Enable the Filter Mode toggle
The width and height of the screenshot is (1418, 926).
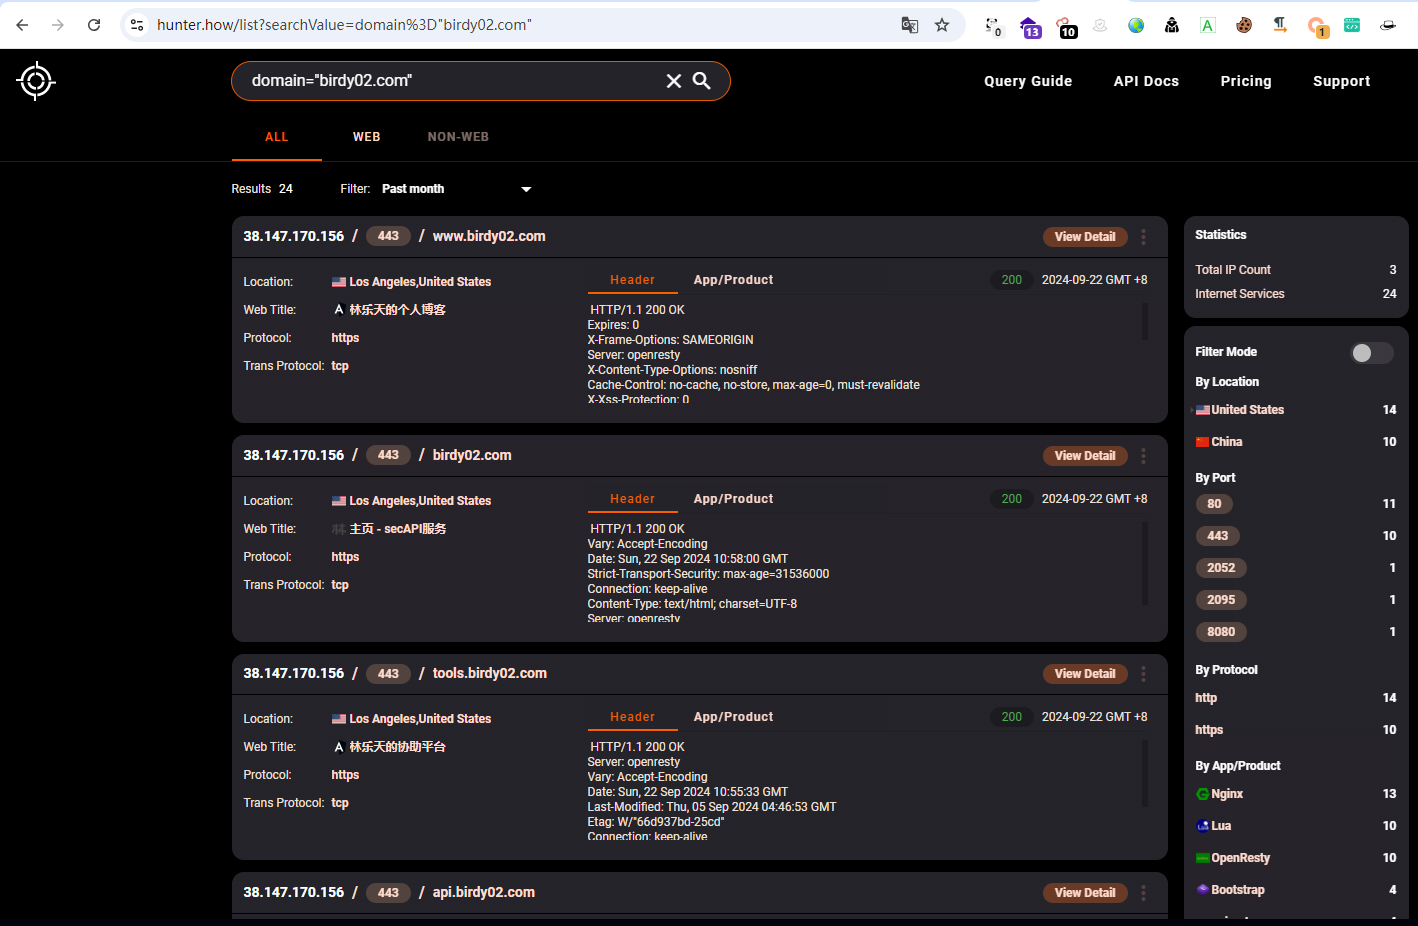click(x=1371, y=353)
